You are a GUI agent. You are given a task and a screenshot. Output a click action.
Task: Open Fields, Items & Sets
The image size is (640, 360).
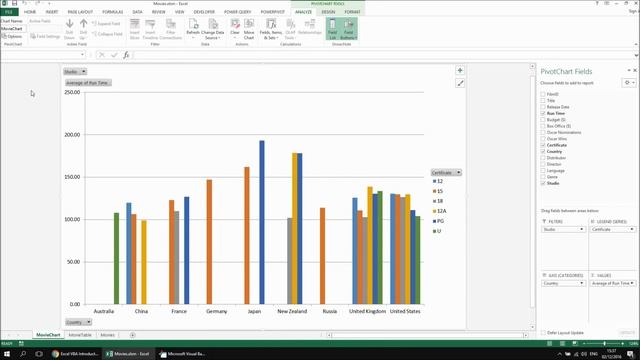coord(271,29)
